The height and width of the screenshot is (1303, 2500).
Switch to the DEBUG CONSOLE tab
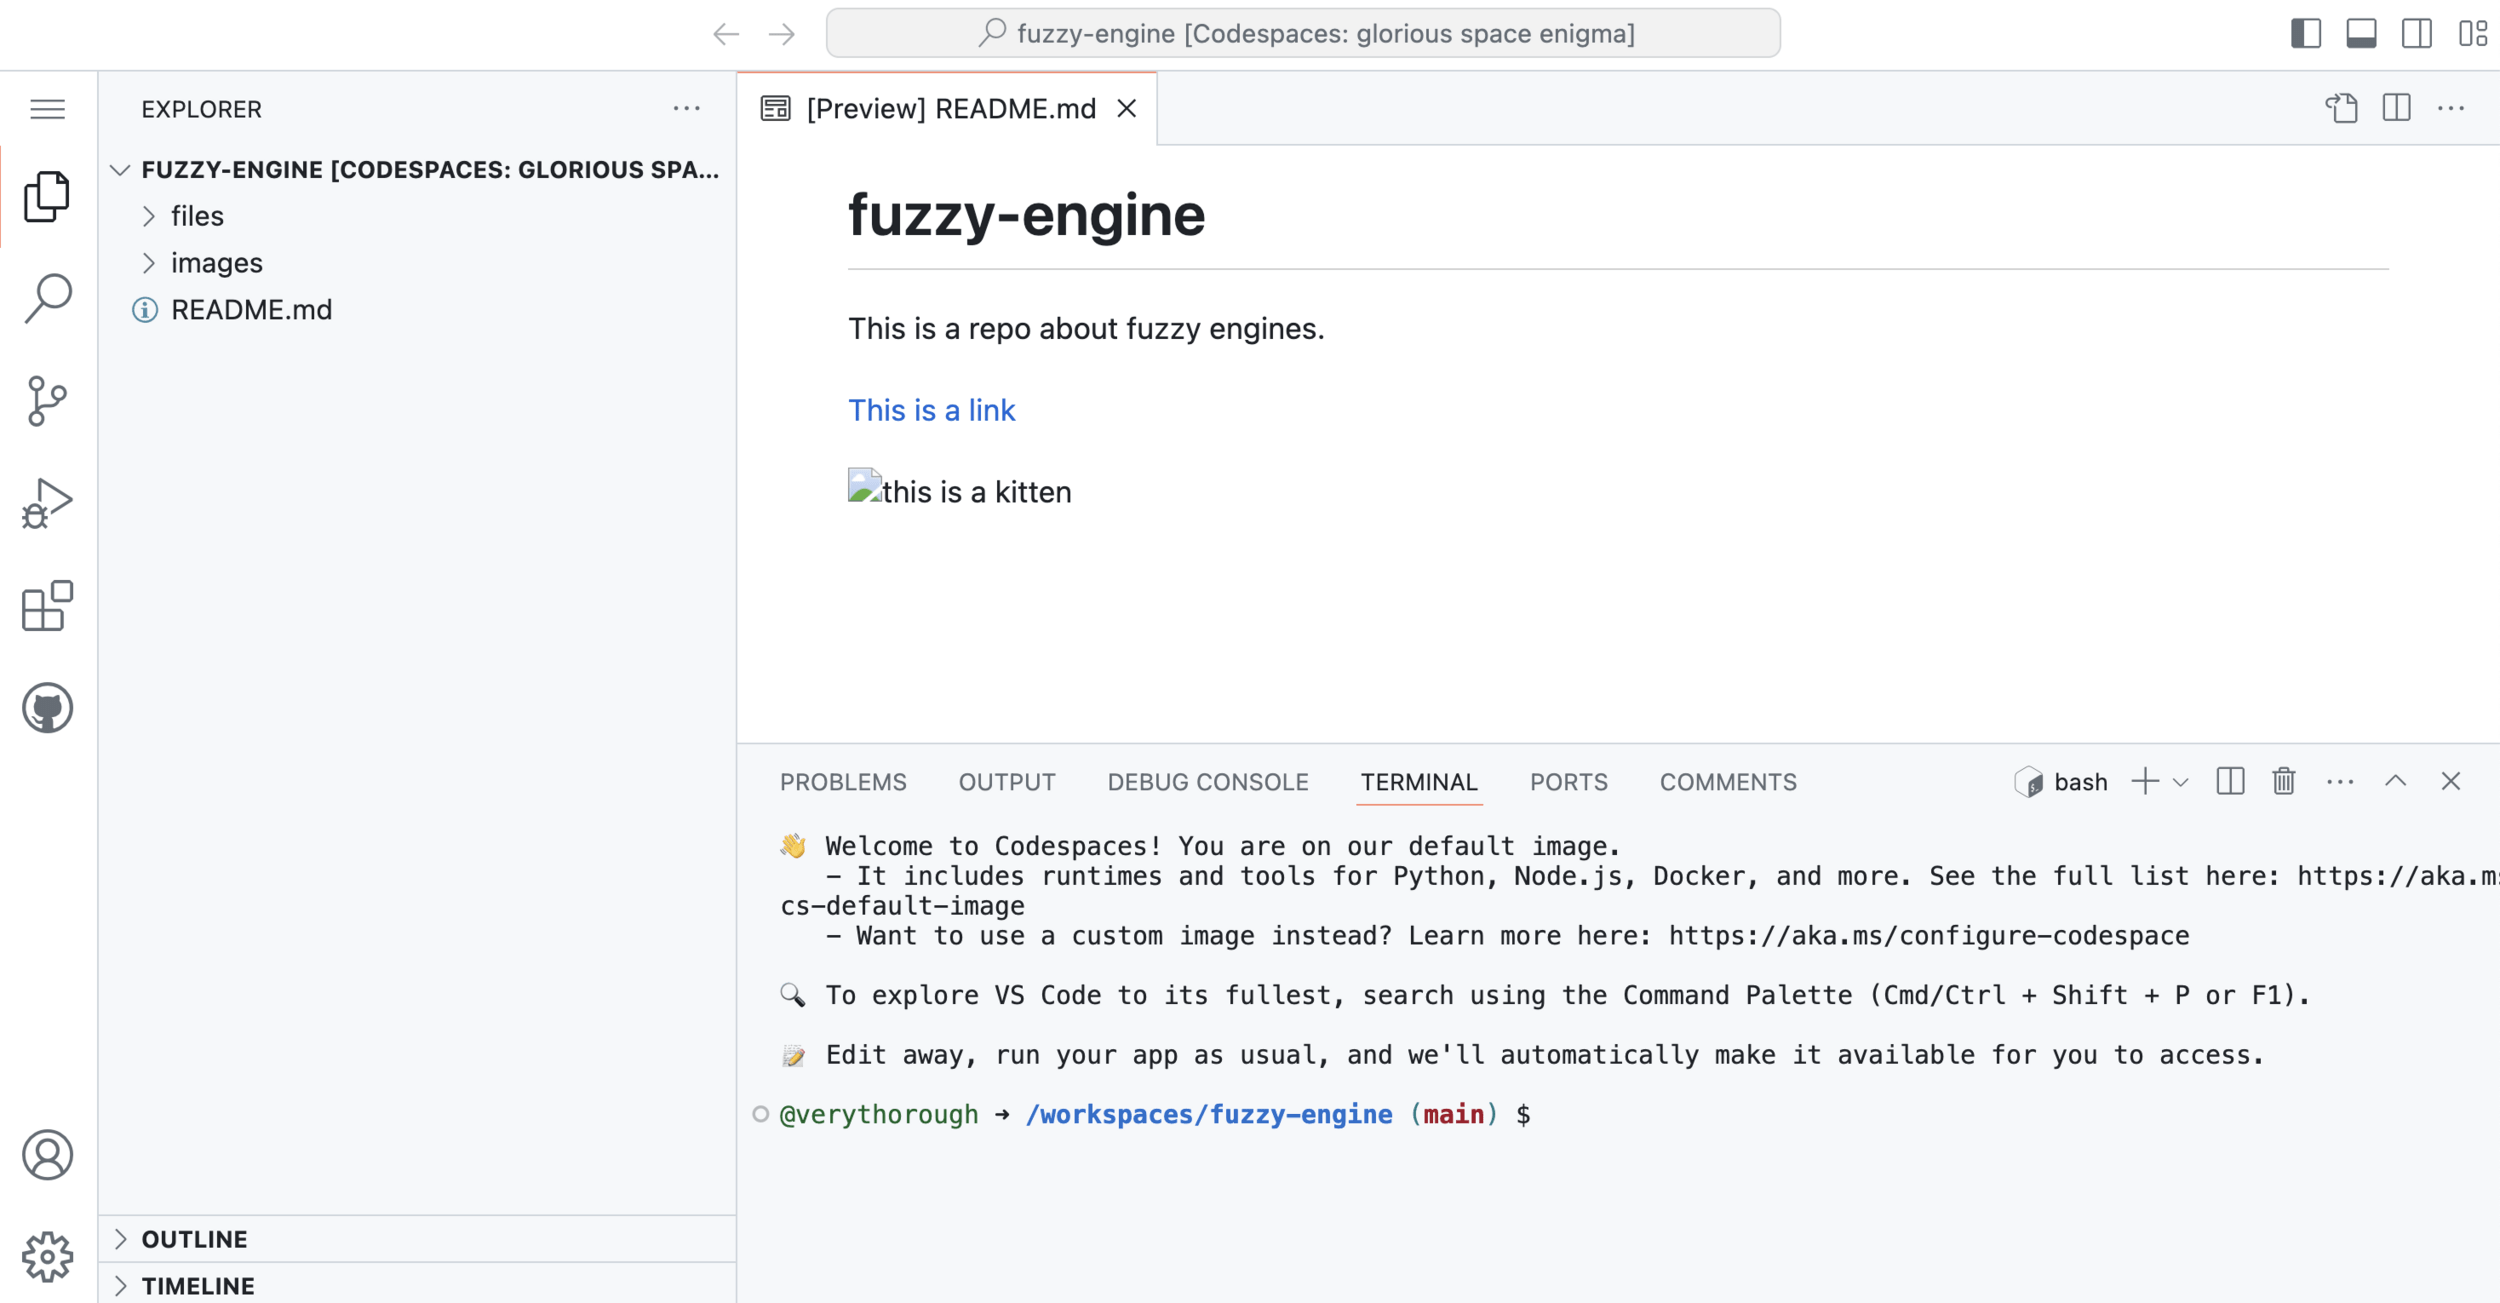[1208, 782]
